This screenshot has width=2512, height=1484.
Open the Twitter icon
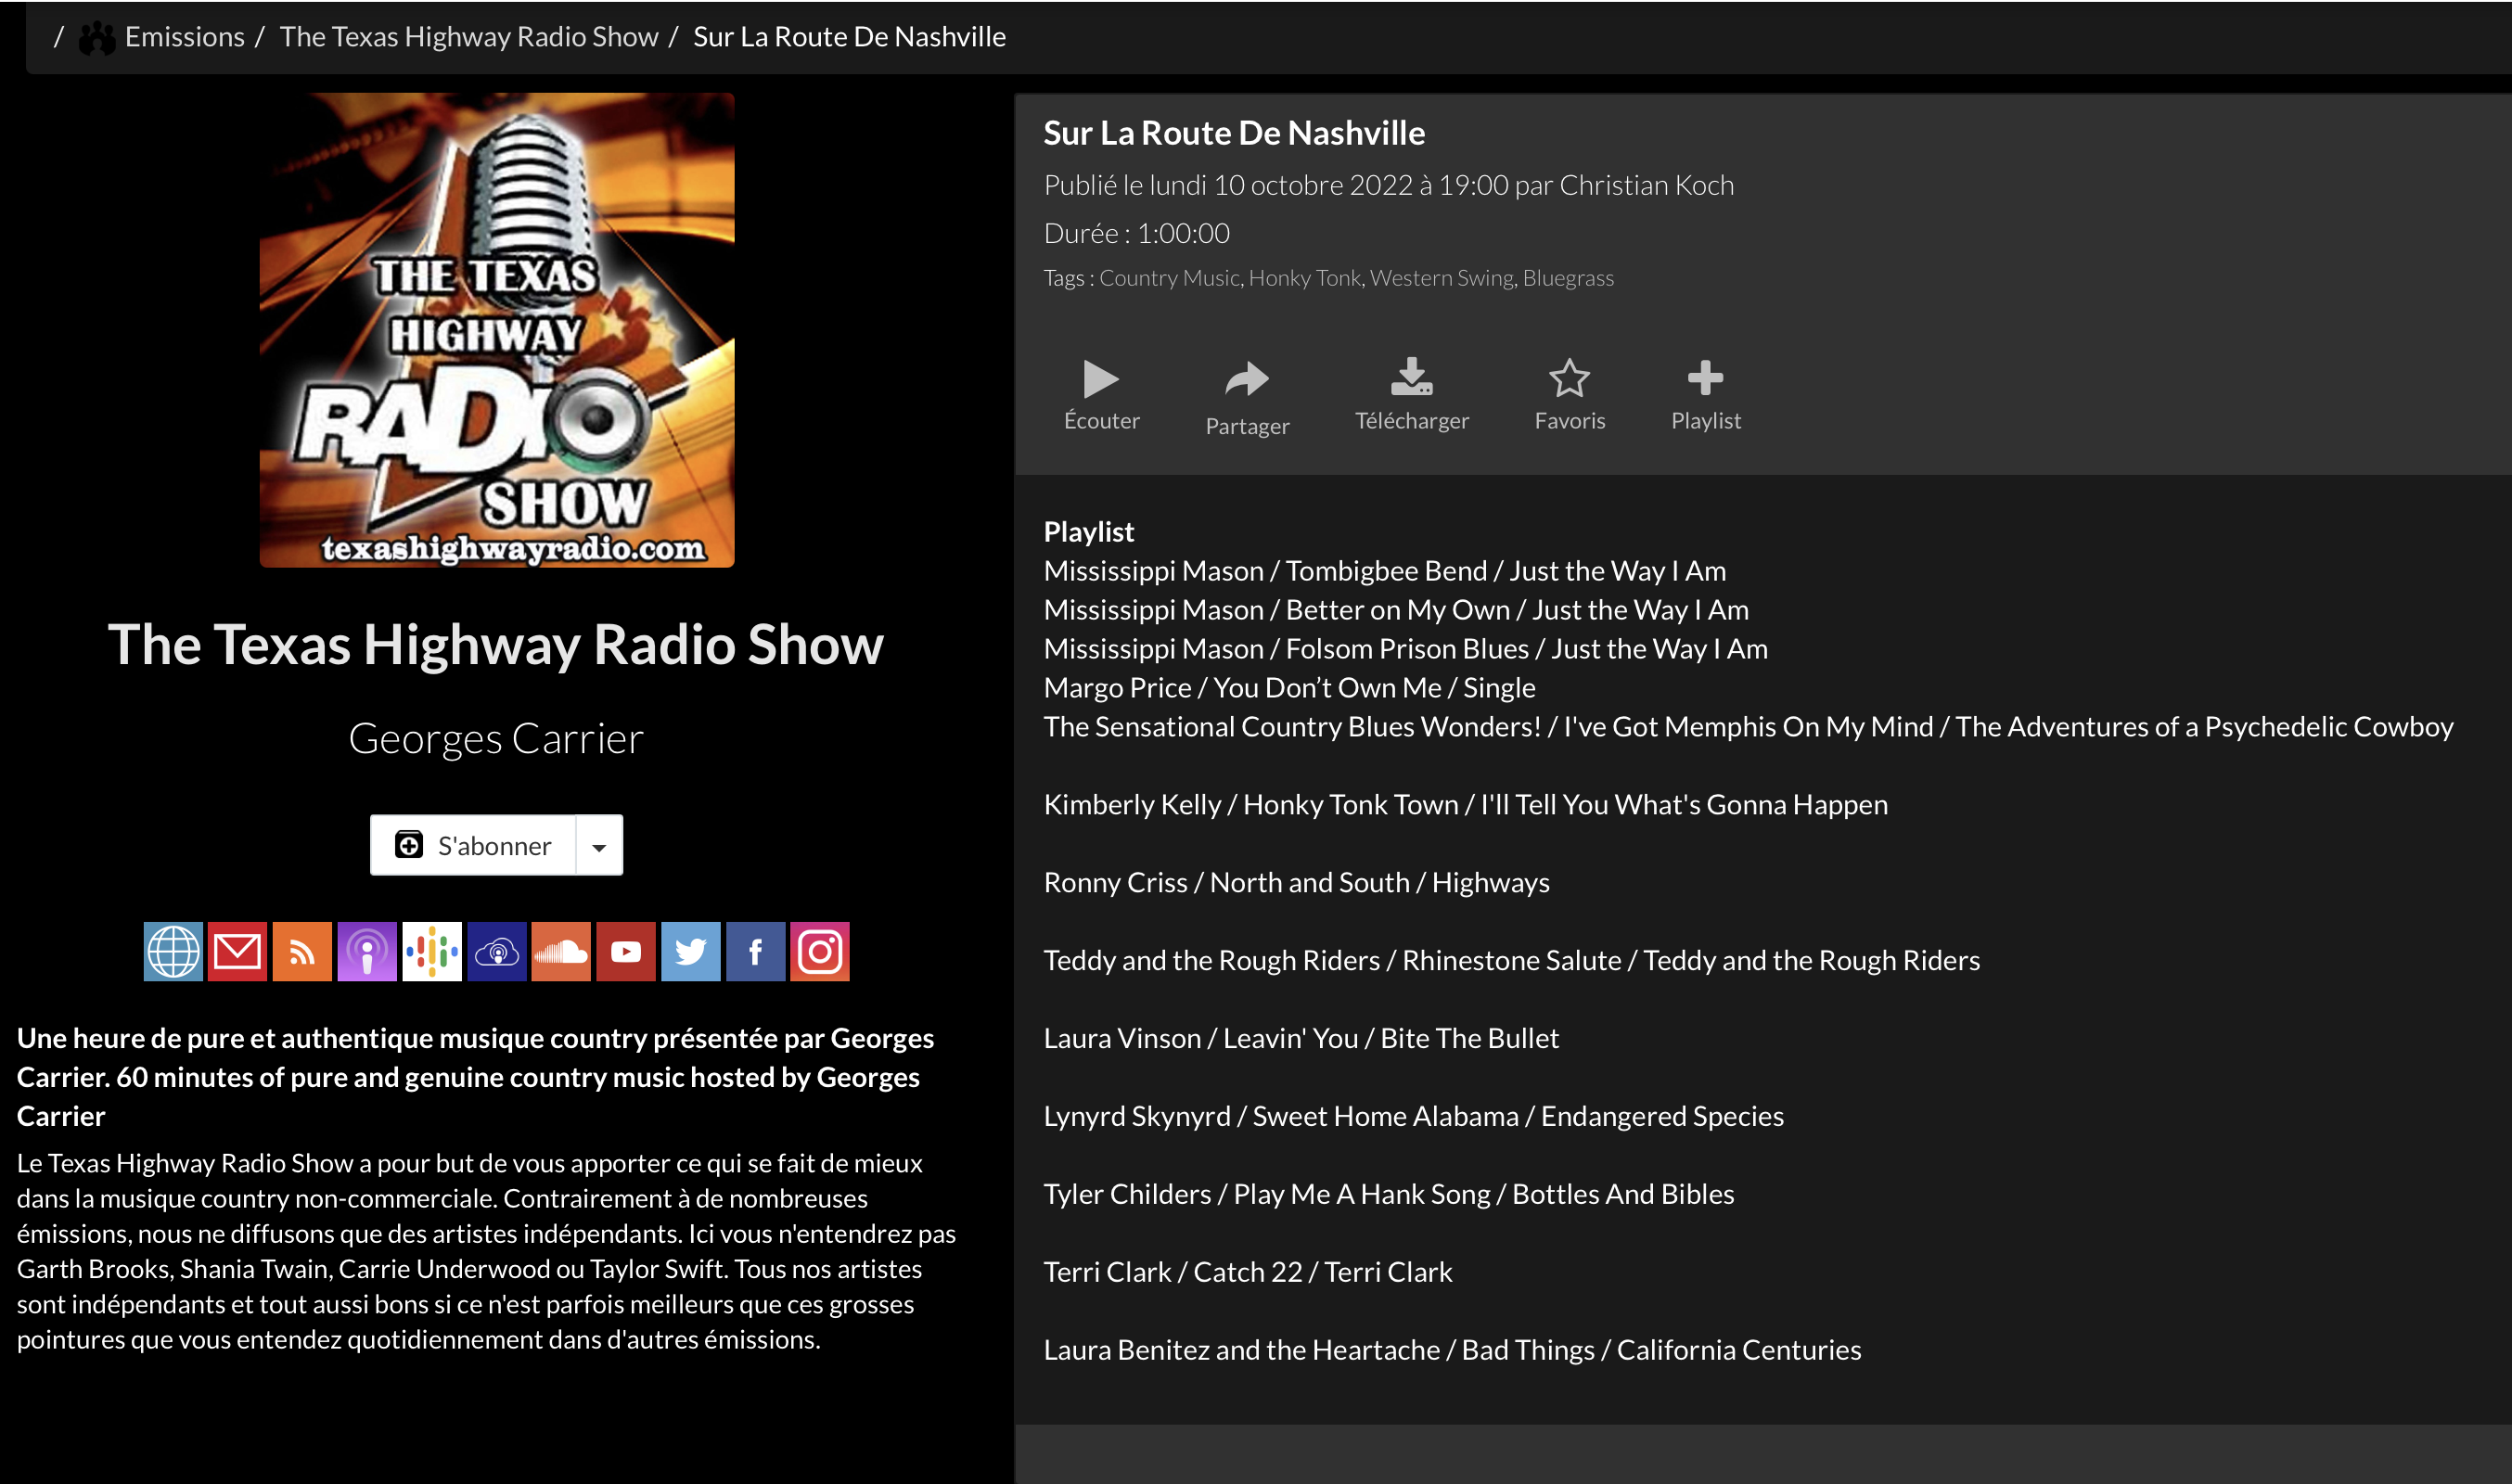click(x=690, y=951)
